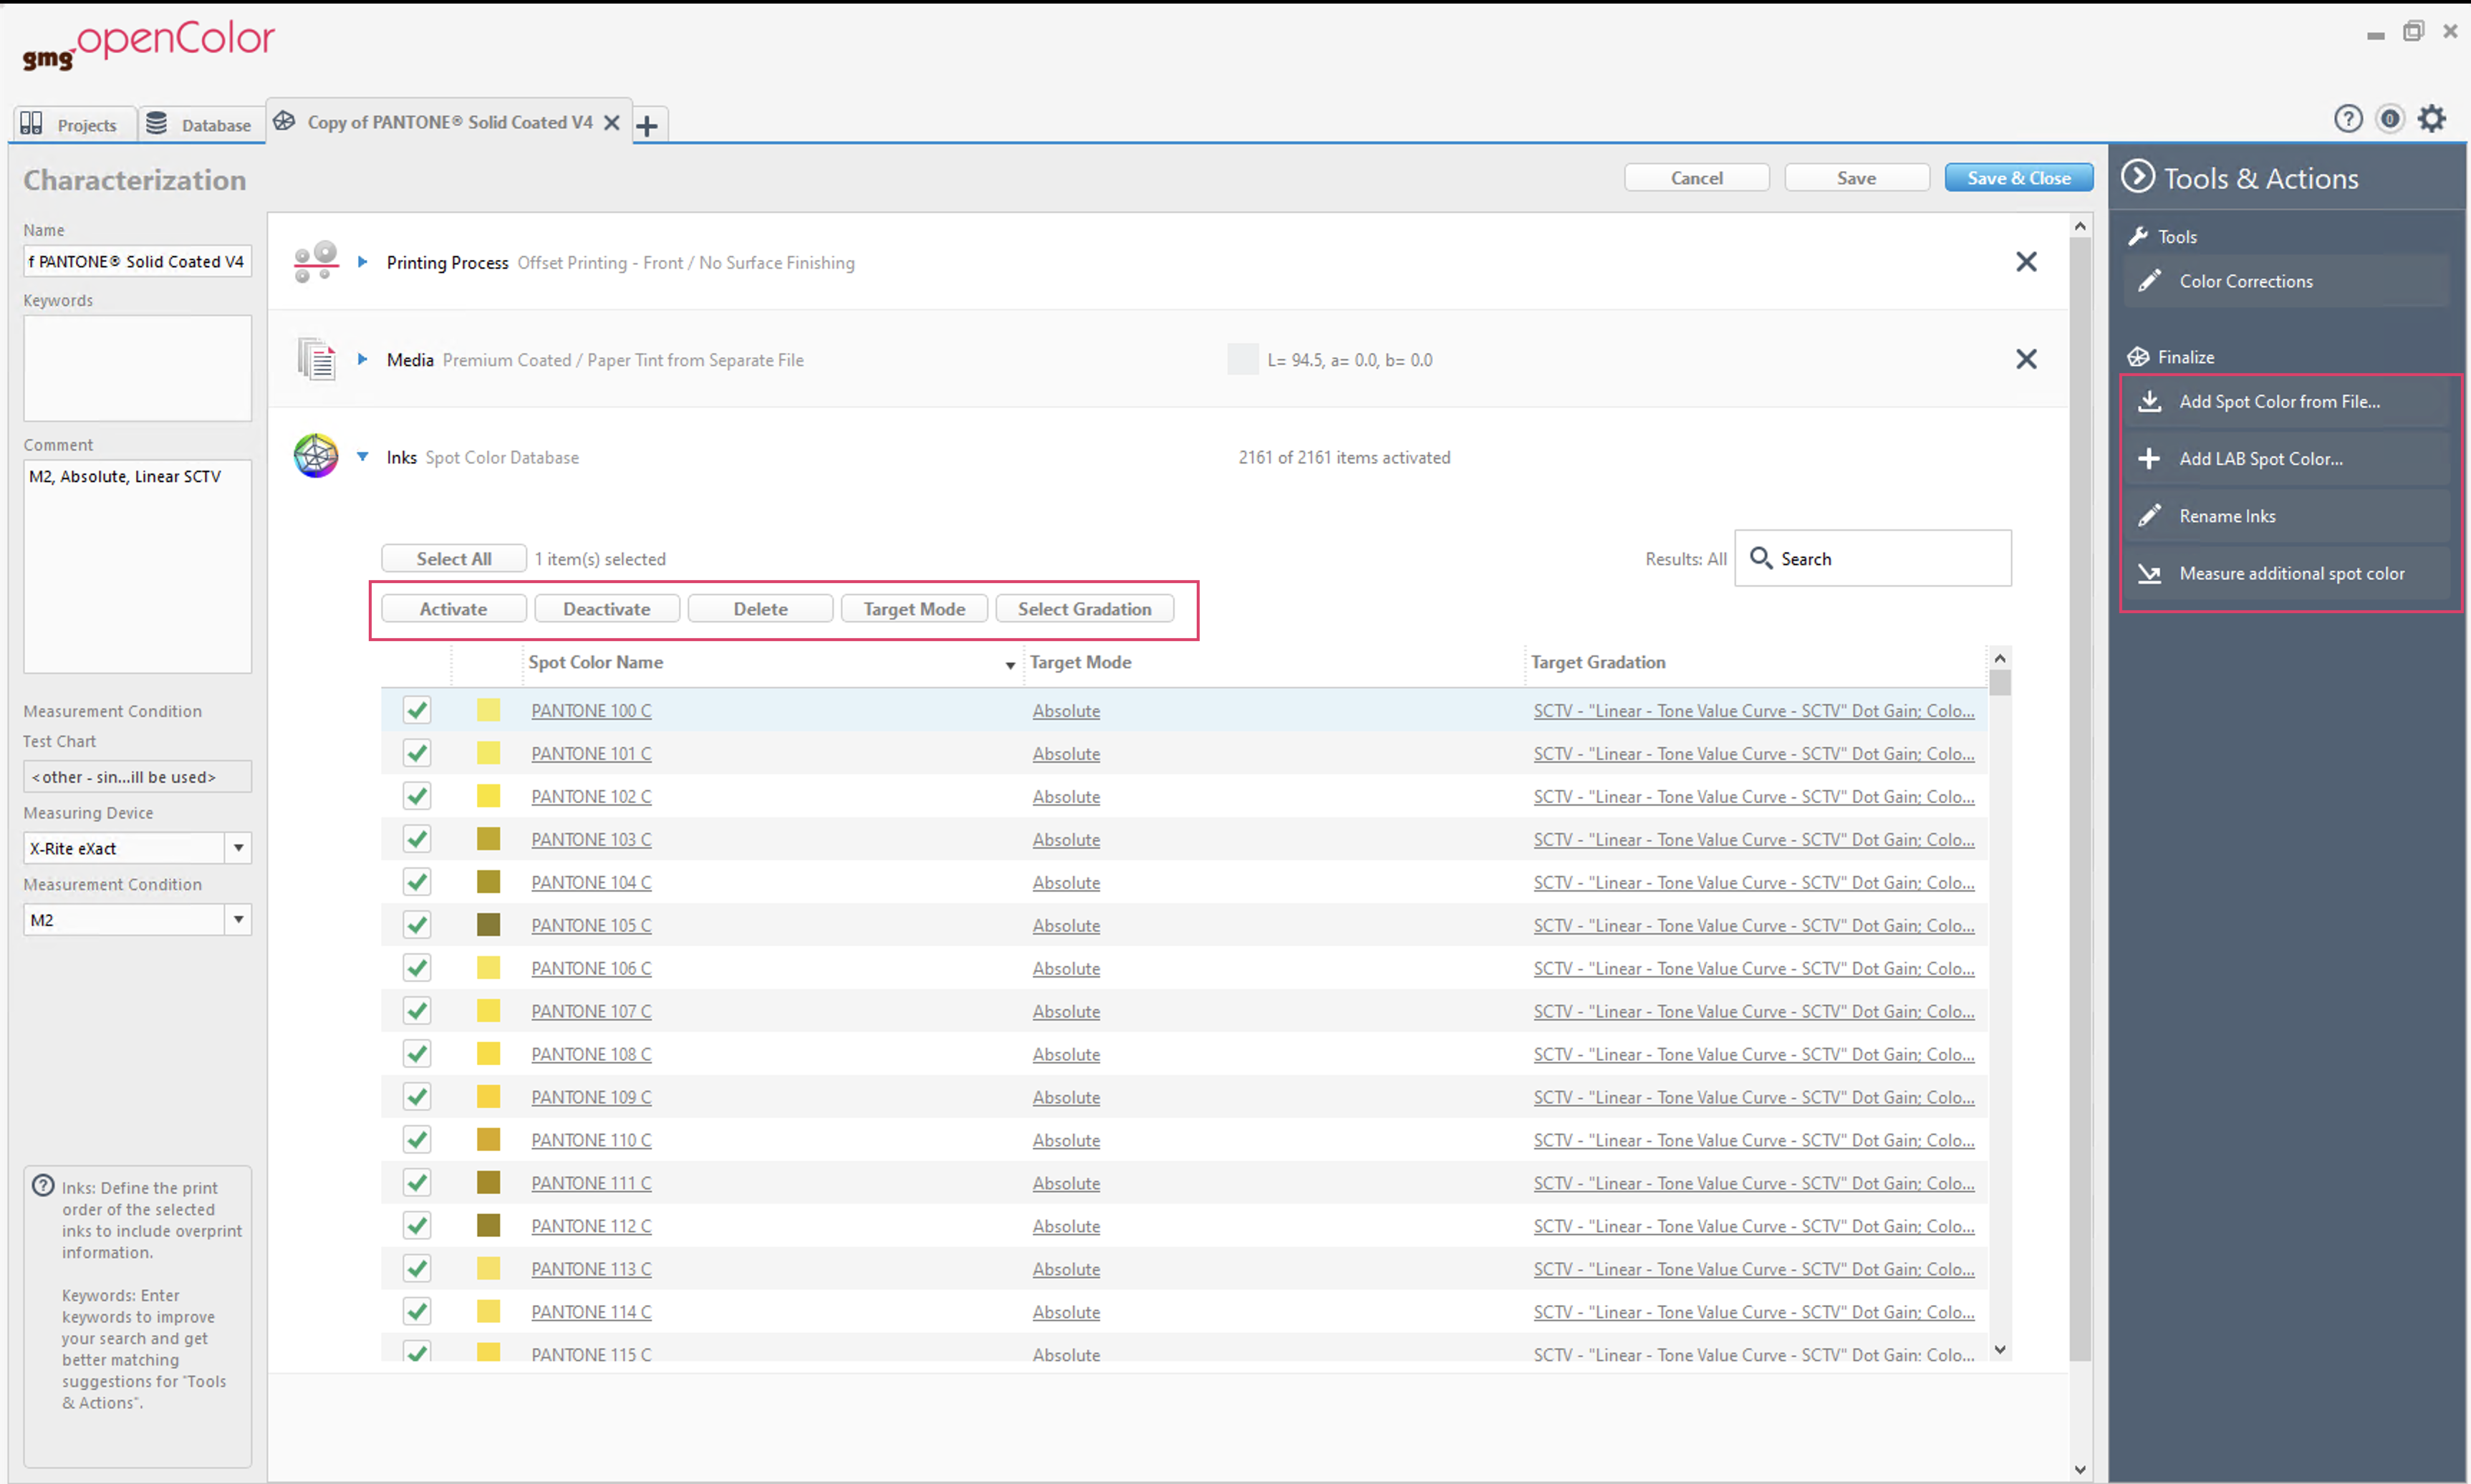Toggle the PANTONE 108 C checkbox
The image size is (2471, 1484).
click(x=417, y=1054)
